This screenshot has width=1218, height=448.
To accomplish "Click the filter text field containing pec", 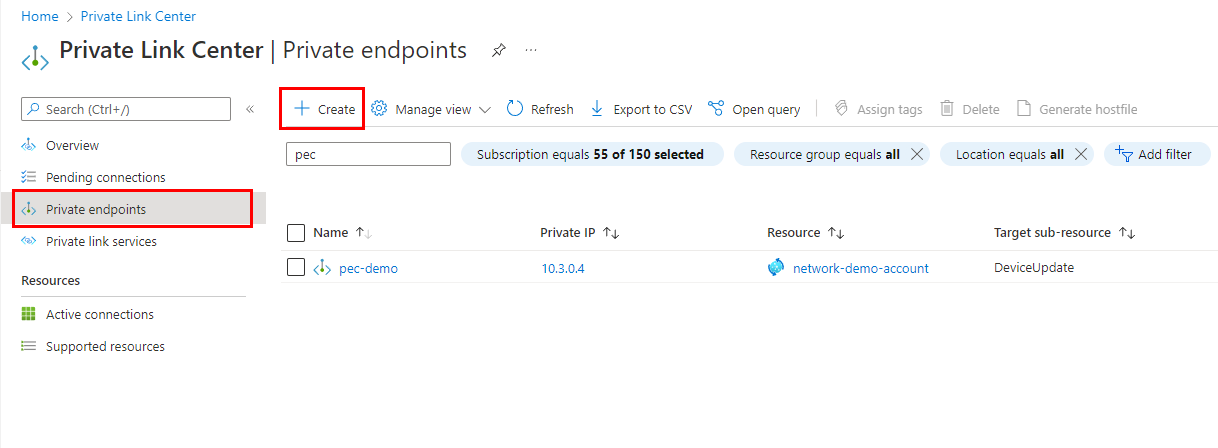I will coord(368,155).
